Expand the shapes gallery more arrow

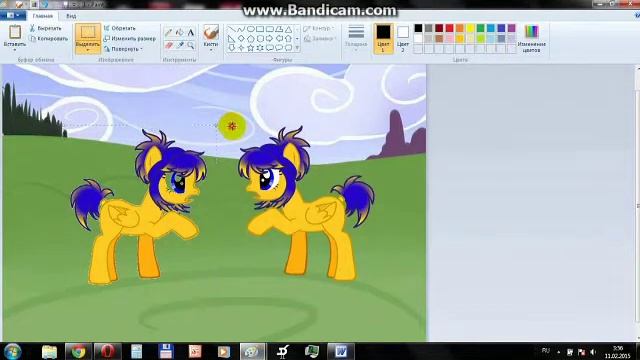(x=297, y=48)
